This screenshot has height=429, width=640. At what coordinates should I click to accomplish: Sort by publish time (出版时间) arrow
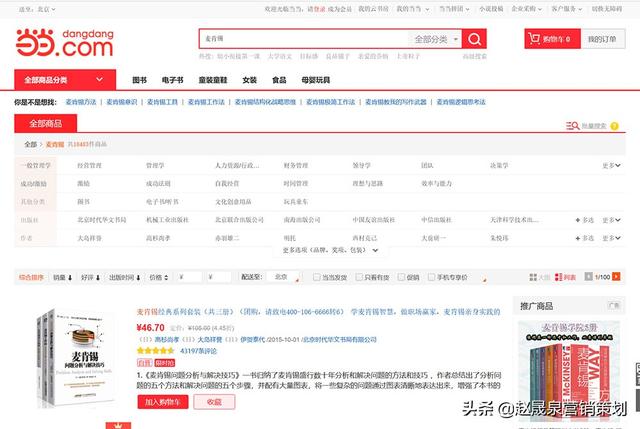(x=138, y=278)
